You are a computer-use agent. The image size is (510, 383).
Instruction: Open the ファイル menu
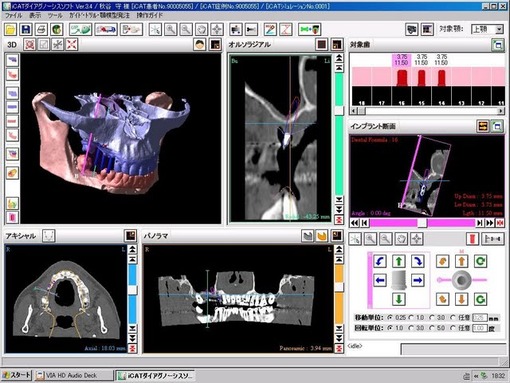[x=13, y=15]
